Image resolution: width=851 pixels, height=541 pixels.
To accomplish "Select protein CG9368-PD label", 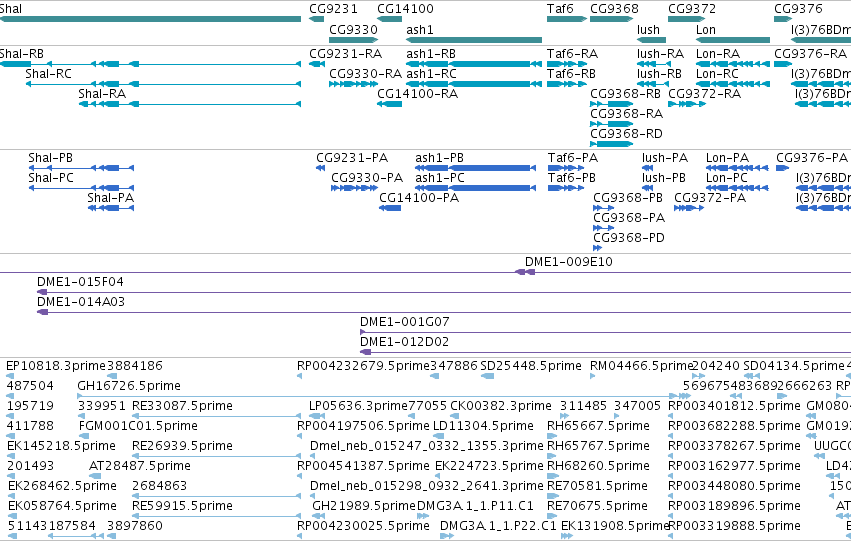I will coord(629,238).
